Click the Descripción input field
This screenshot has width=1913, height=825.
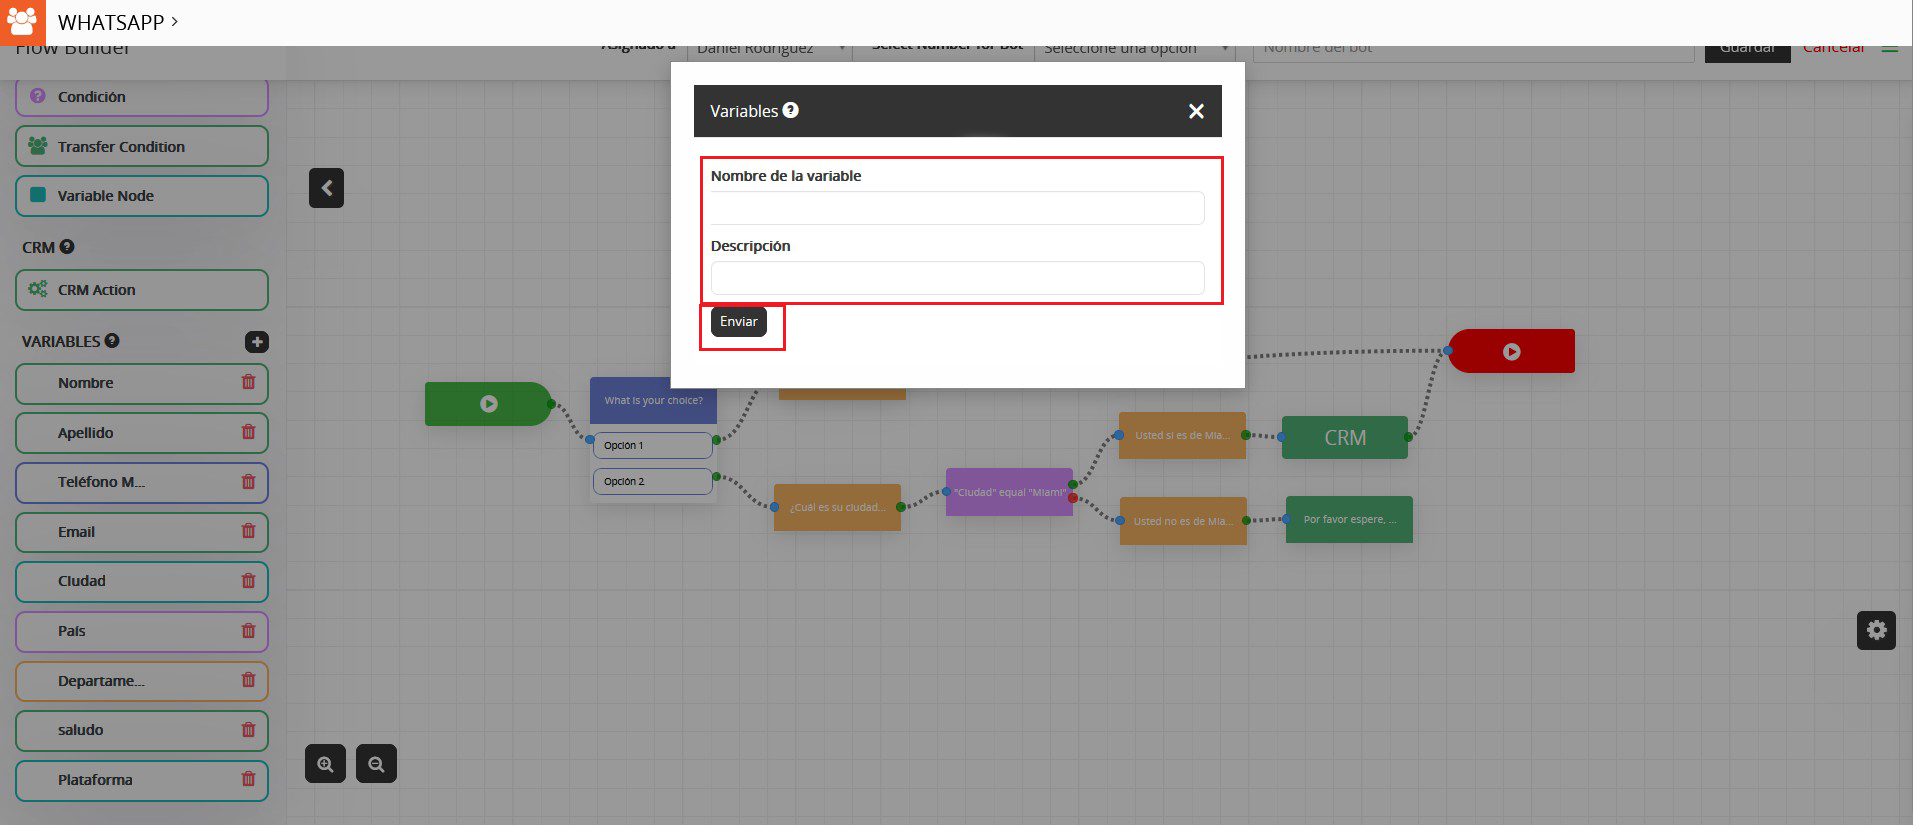(957, 278)
